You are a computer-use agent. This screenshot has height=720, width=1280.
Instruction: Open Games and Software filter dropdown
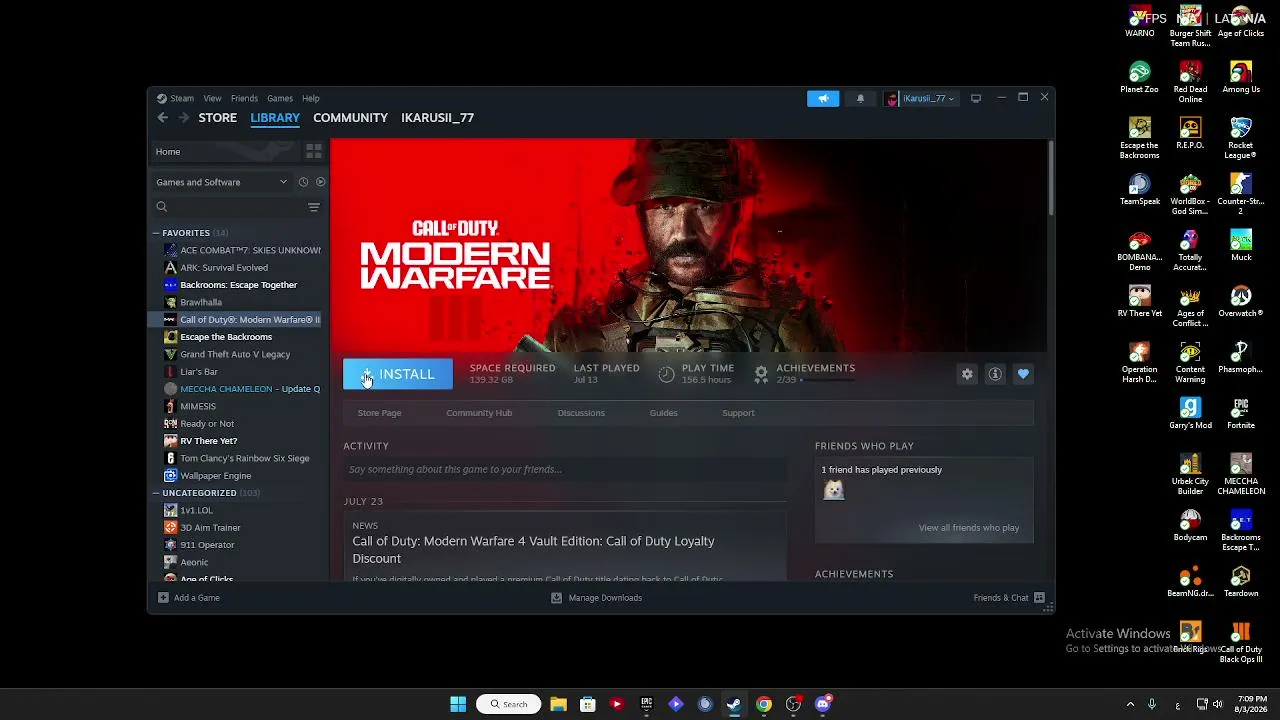point(221,182)
